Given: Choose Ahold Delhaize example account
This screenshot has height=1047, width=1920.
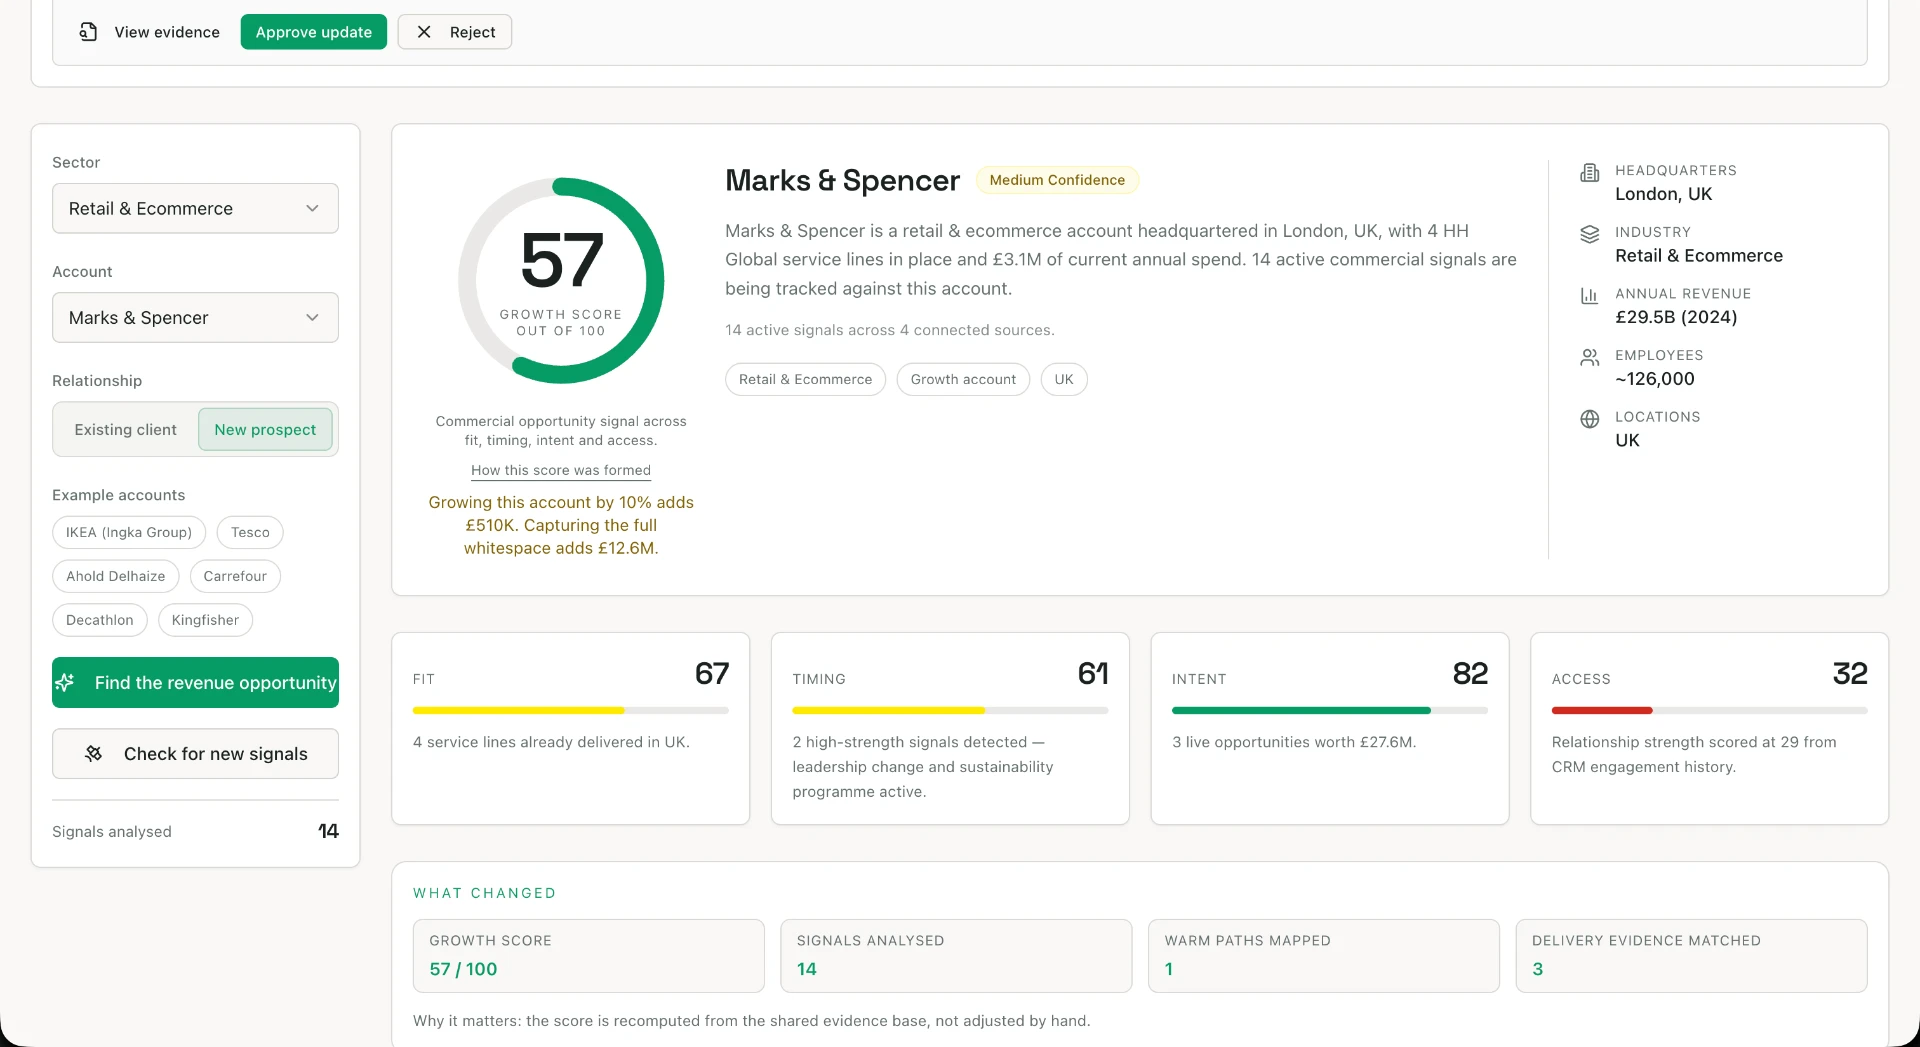Looking at the screenshot, I should (116, 576).
